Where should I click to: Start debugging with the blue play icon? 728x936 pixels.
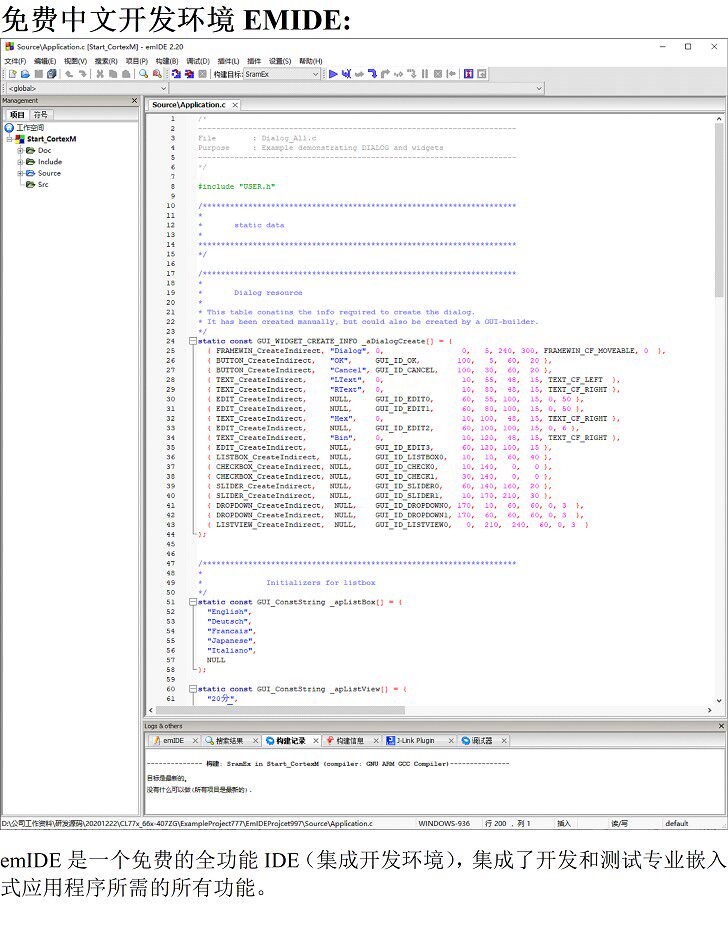click(333, 74)
